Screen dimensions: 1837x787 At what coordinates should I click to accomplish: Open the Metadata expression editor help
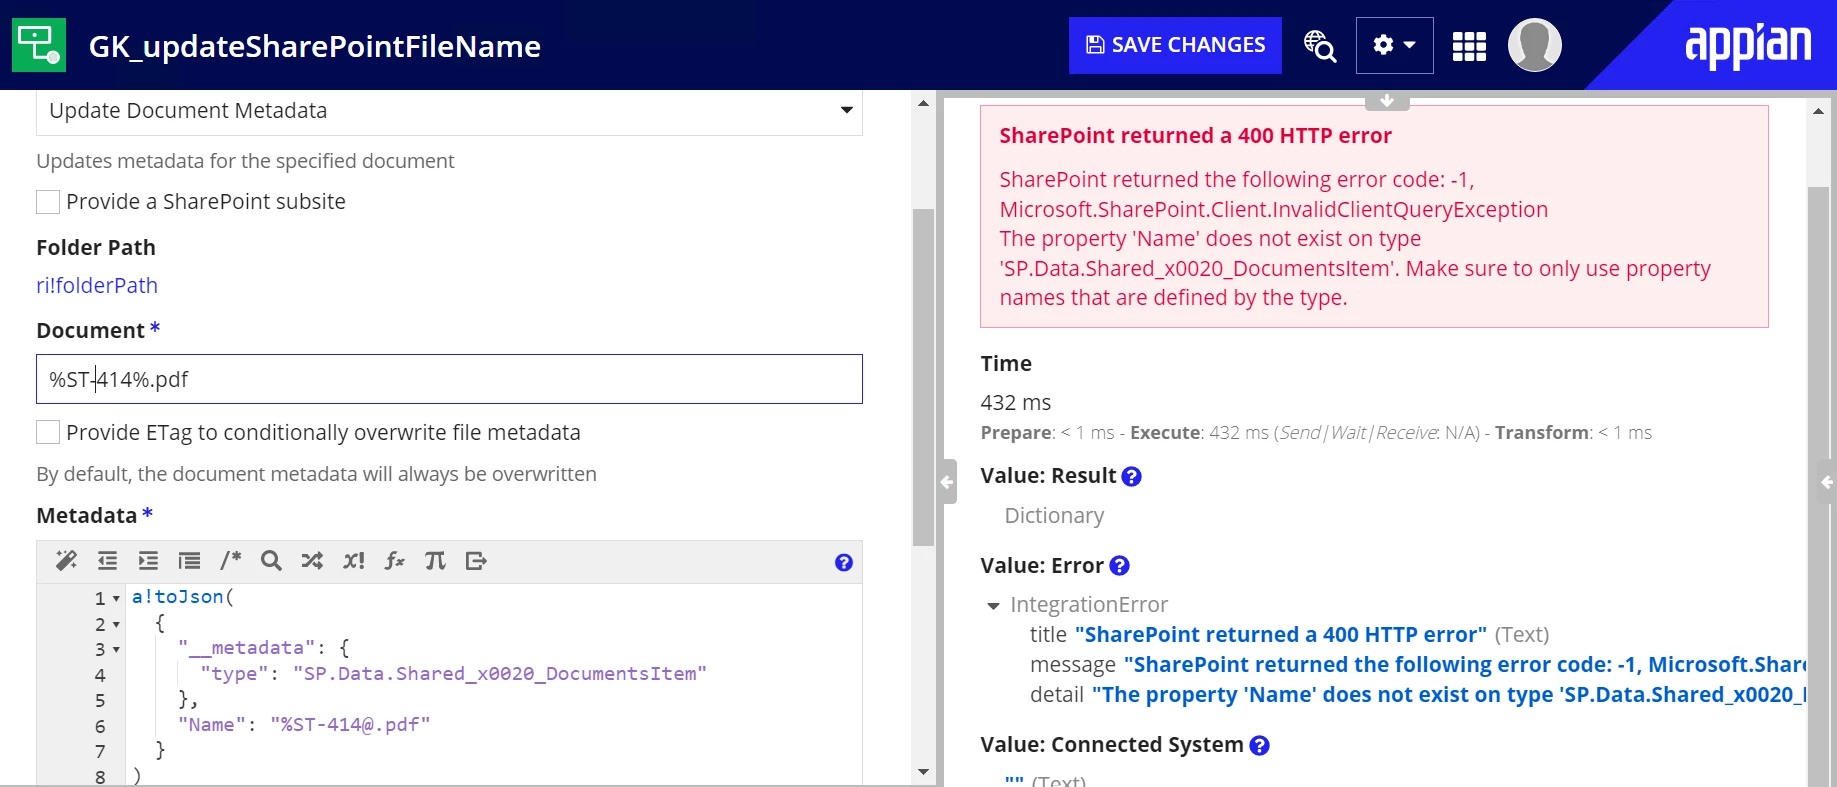tap(844, 563)
